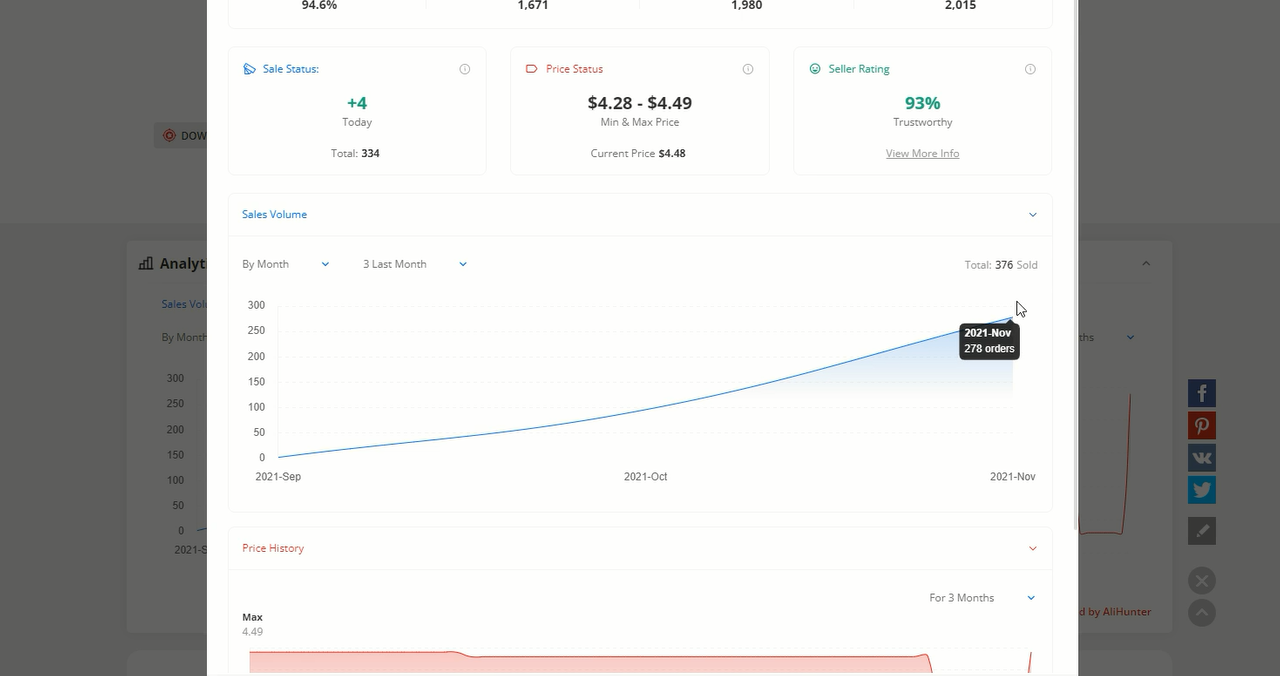Open the View More Info link
This screenshot has width=1280, height=676.
click(x=922, y=154)
